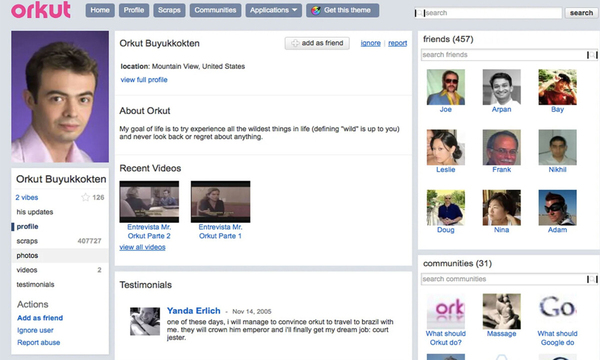
Task: Open Yanda Erlich's name link
Action: coord(194,311)
